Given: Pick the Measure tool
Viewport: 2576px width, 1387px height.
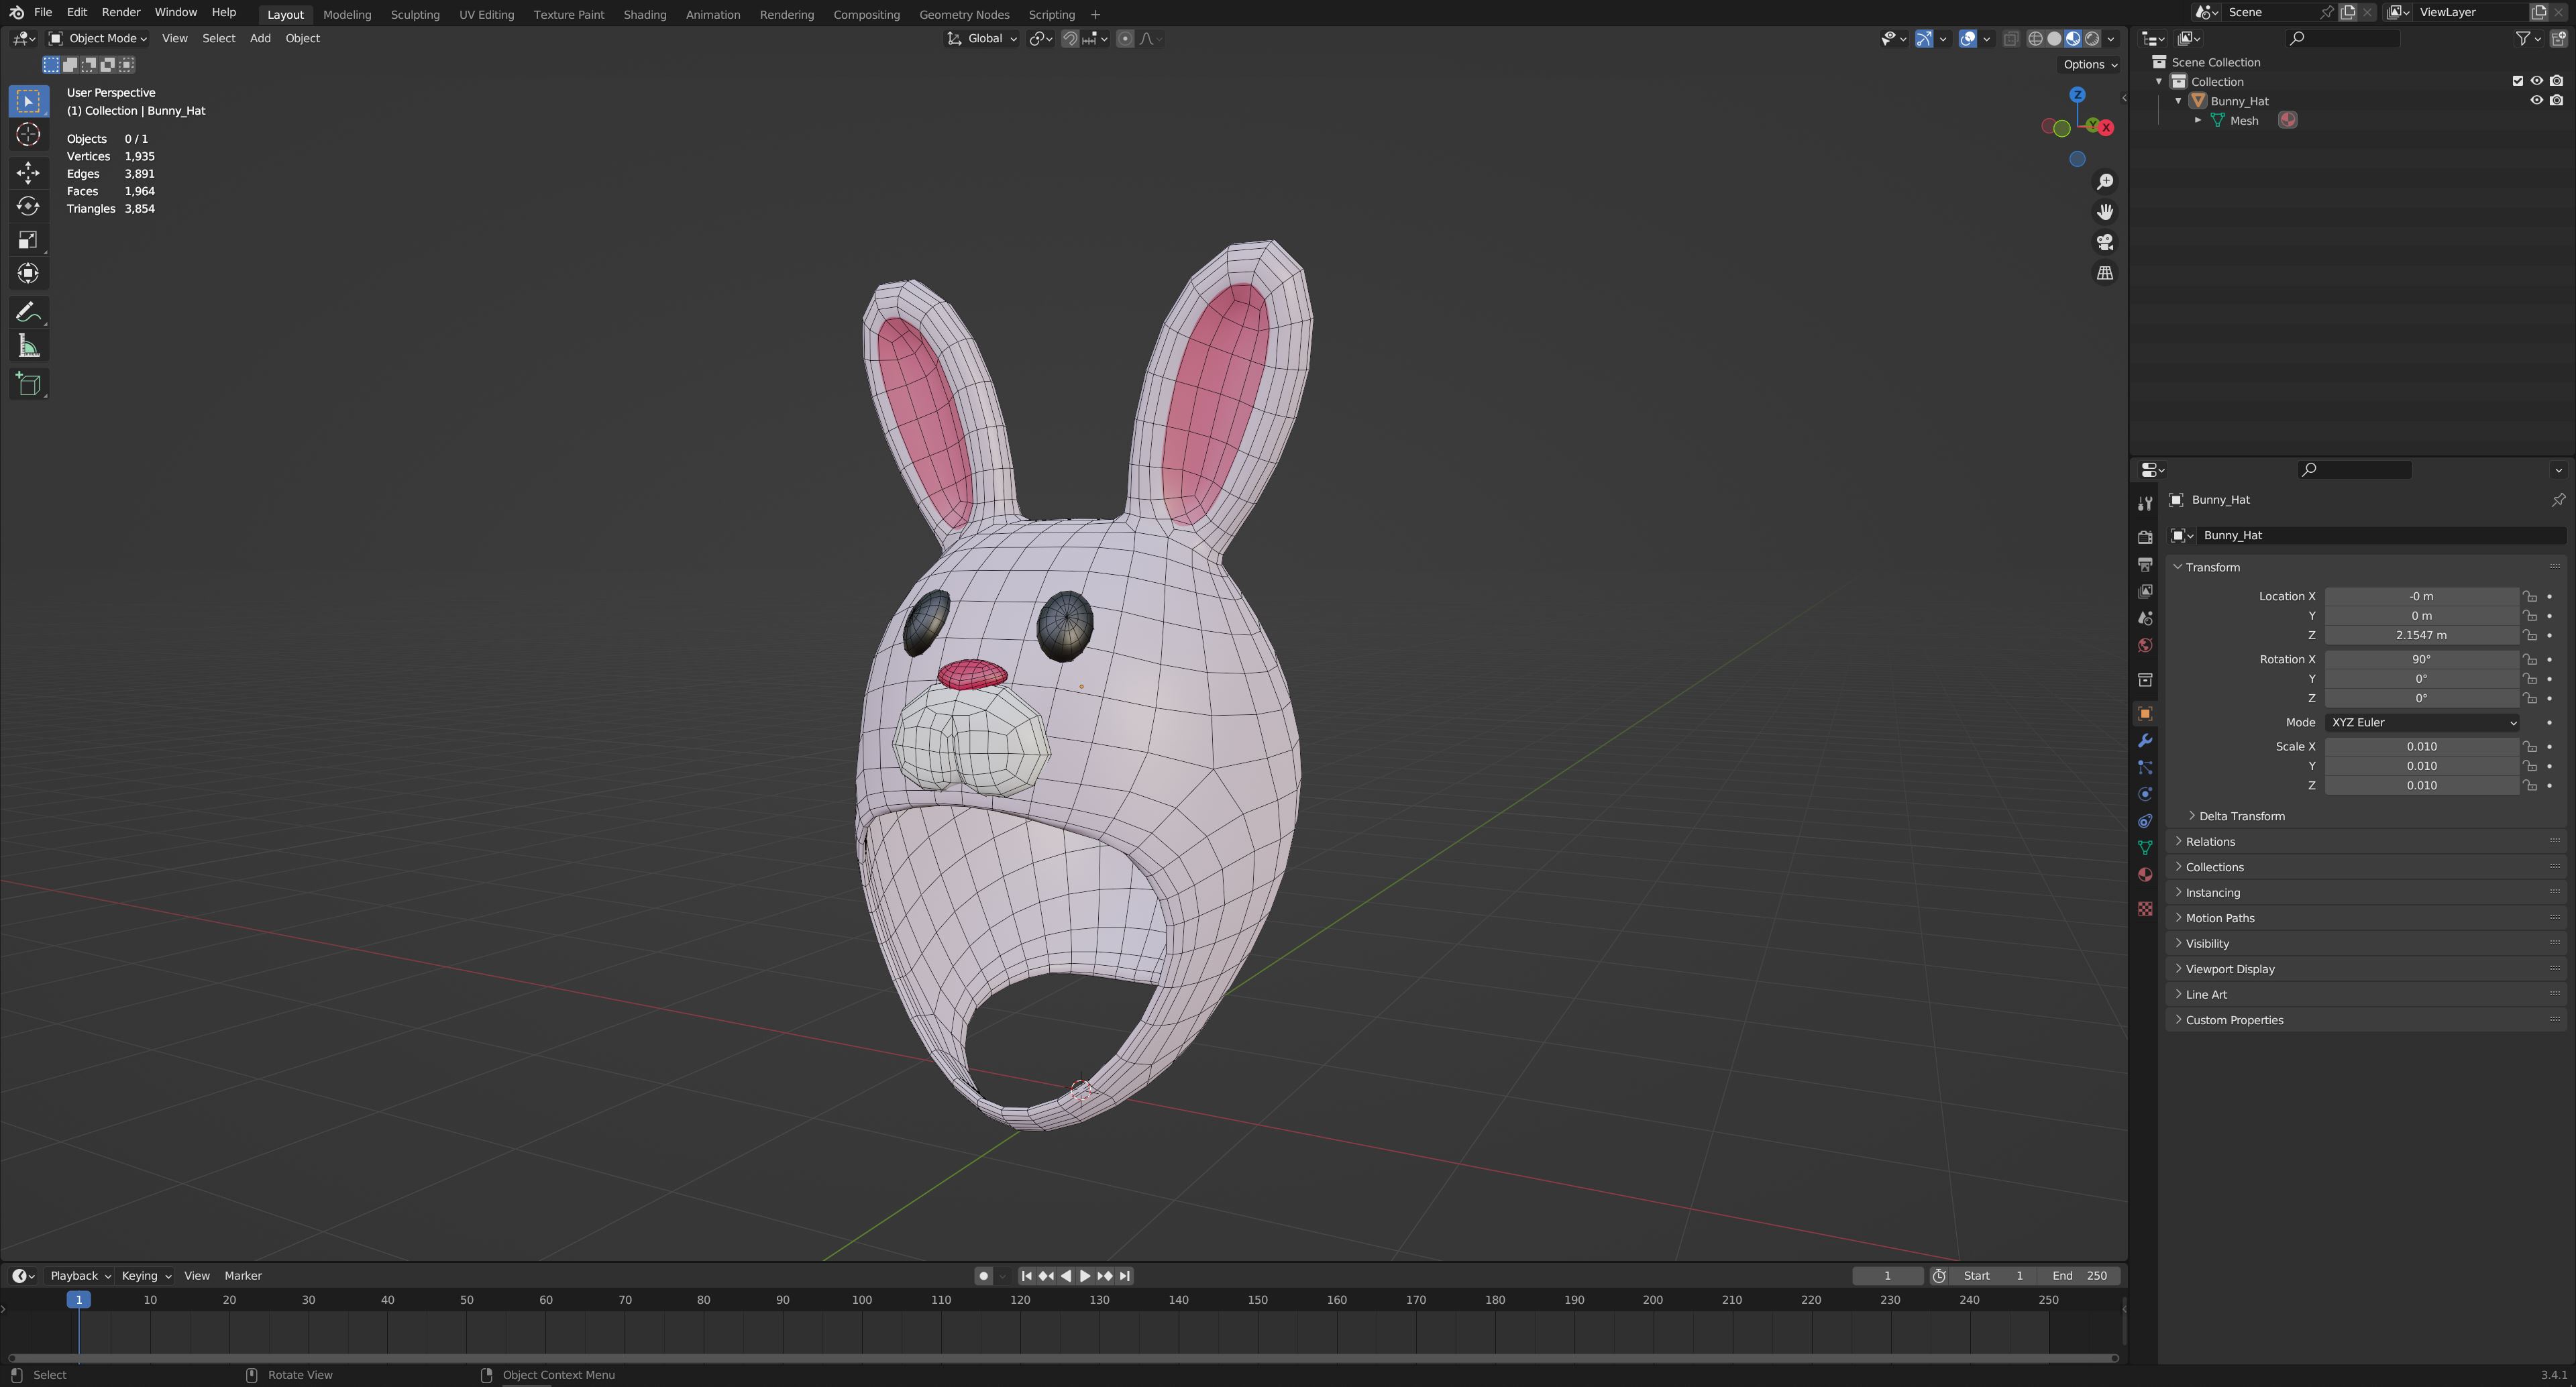Looking at the screenshot, I should 28,347.
